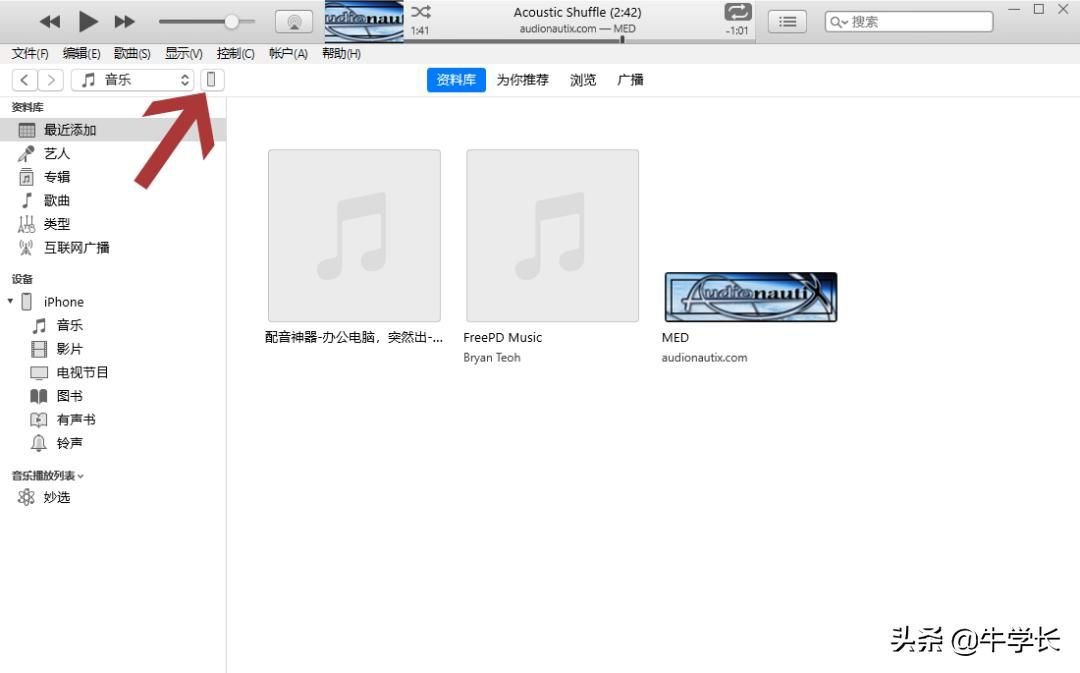This screenshot has height=673, width=1080.
Task: Open the search magnifier dropdown
Action: [838, 22]
